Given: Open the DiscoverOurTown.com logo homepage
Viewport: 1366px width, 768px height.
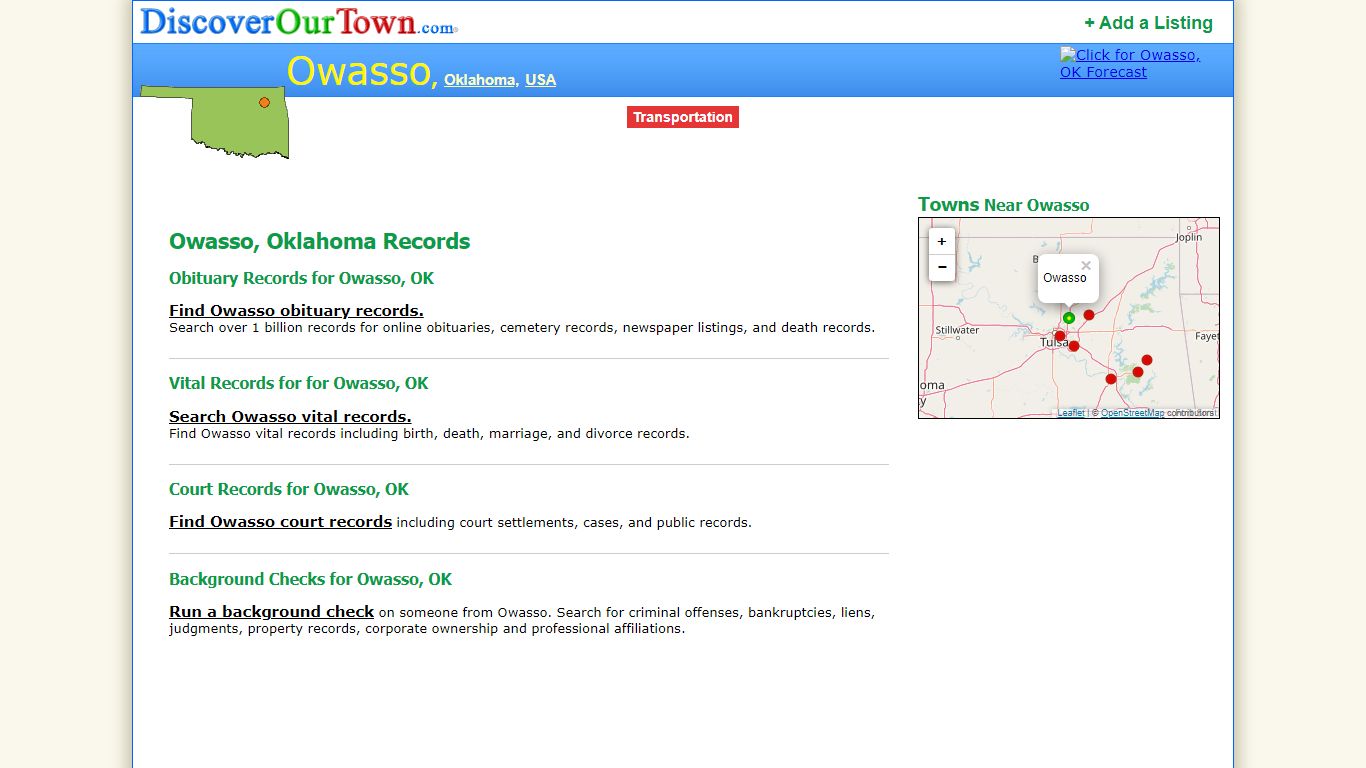Looking at the screenshot, I should pos(298,21).
